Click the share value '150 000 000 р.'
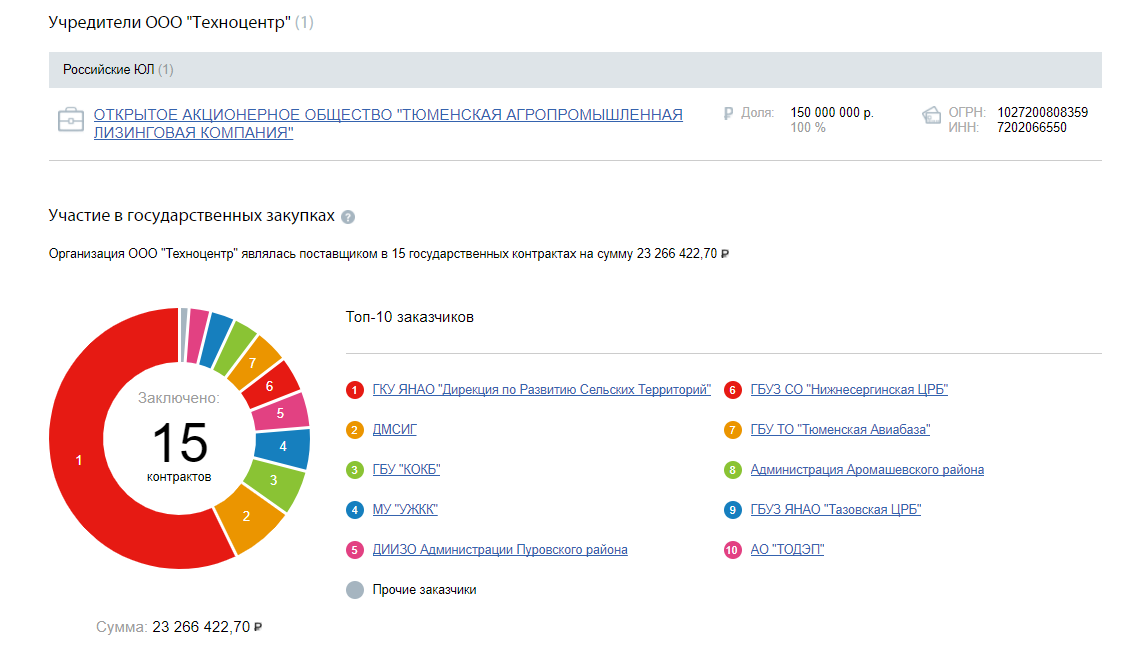The width and height of the screenshot is (1135, 657). pos(832,112)
